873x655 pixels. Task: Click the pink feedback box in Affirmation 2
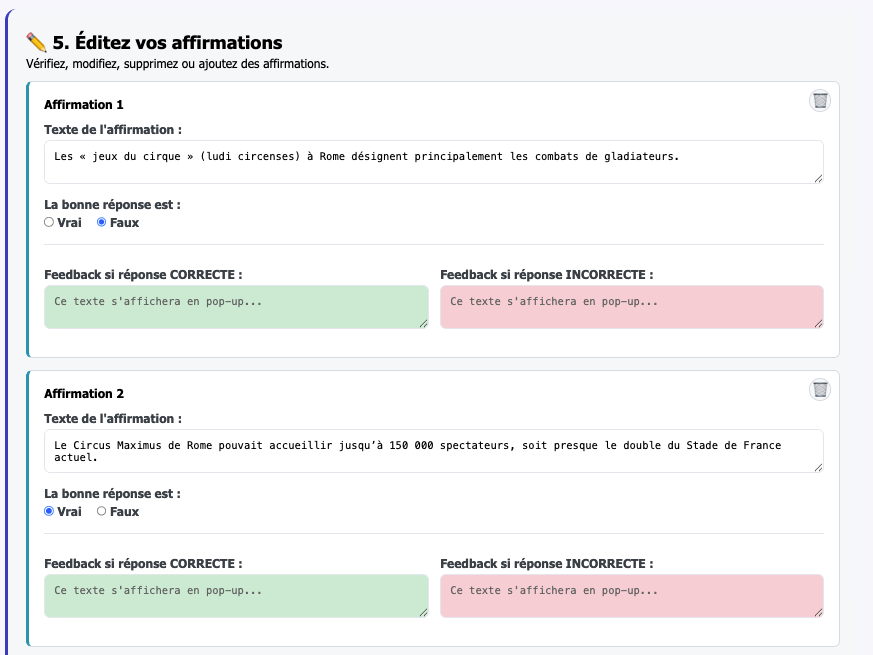coord(631,596)
